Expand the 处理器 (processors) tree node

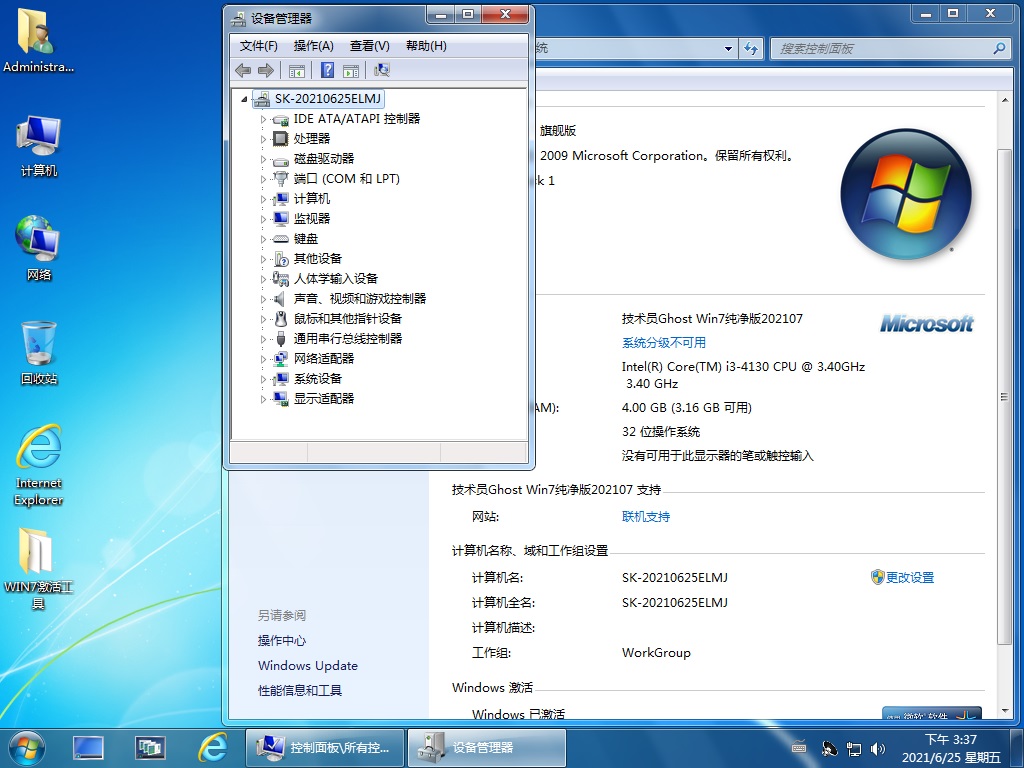point(264,139)
